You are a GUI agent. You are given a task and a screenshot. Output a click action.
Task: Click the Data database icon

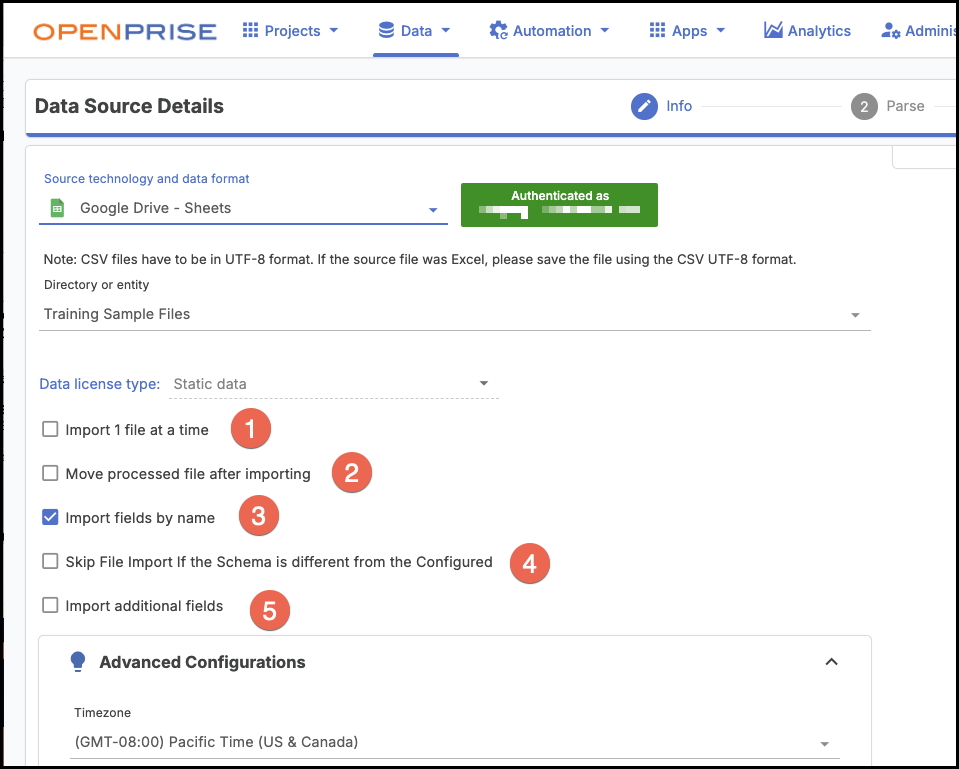(386, 30)
